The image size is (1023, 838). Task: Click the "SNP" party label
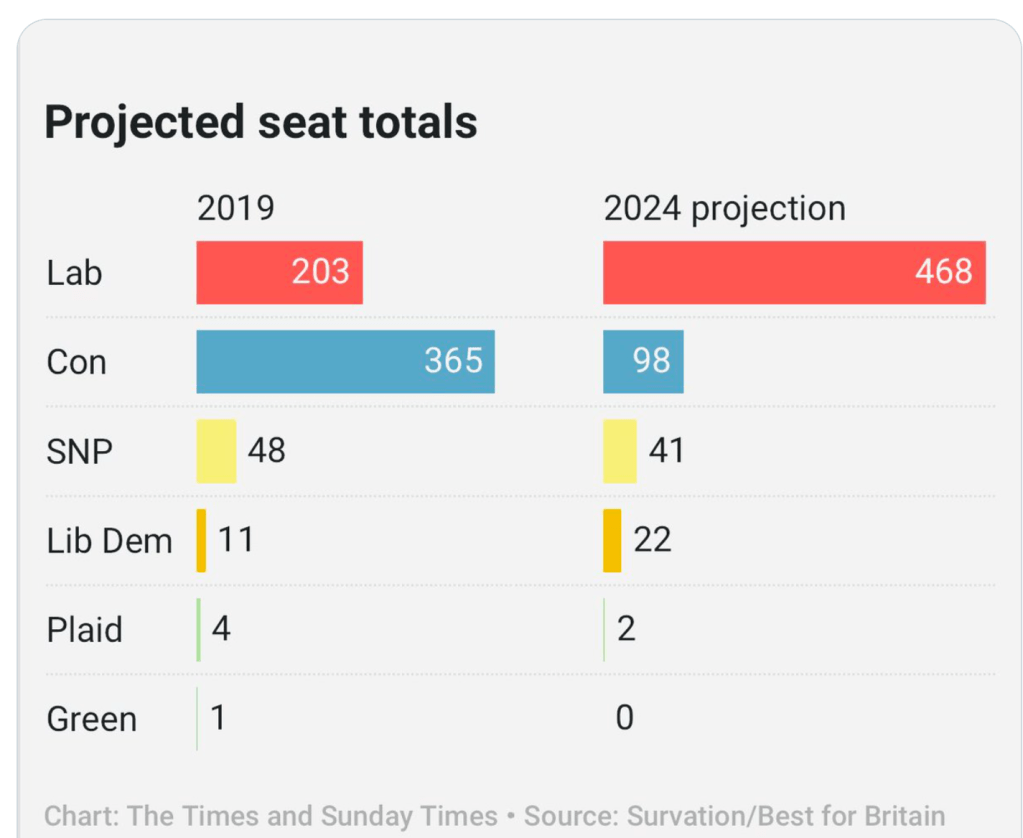[79, 451]
